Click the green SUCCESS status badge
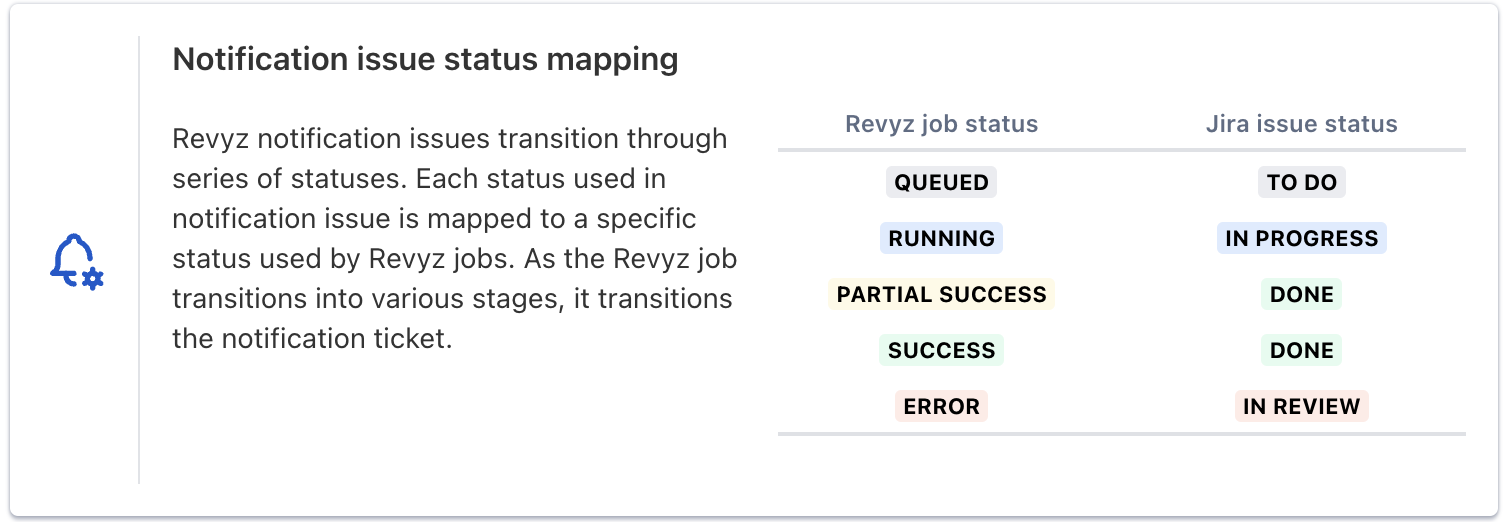1508x522 pixels. coord(941,350)
